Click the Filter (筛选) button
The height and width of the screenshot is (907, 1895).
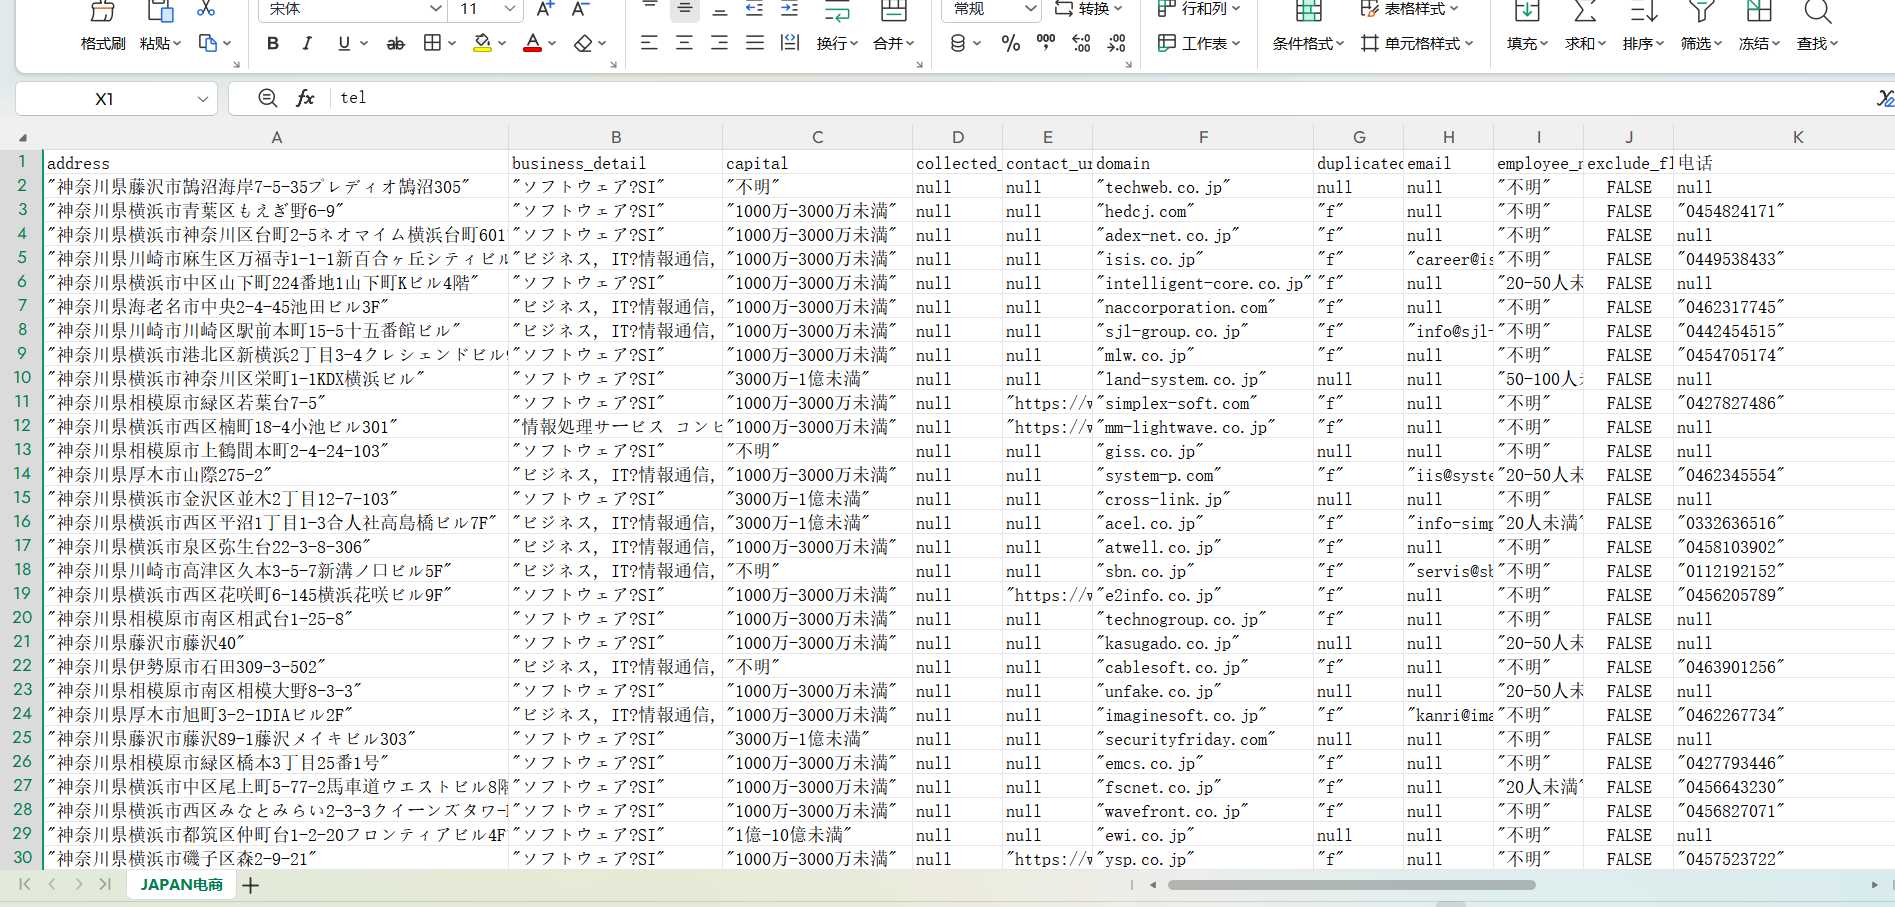[1701, 27]
